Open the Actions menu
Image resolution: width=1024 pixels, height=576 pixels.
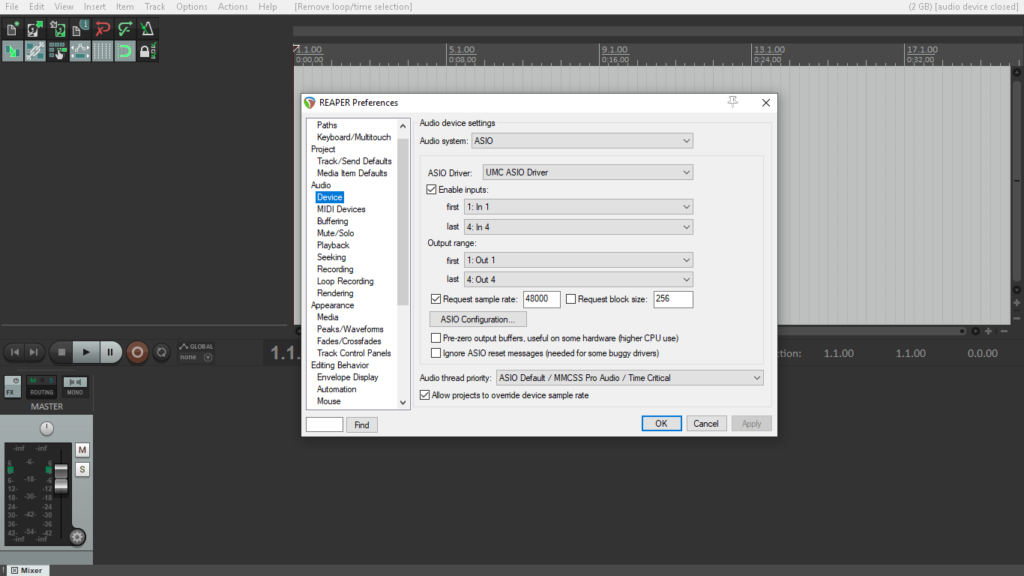[x=232, y=7]
